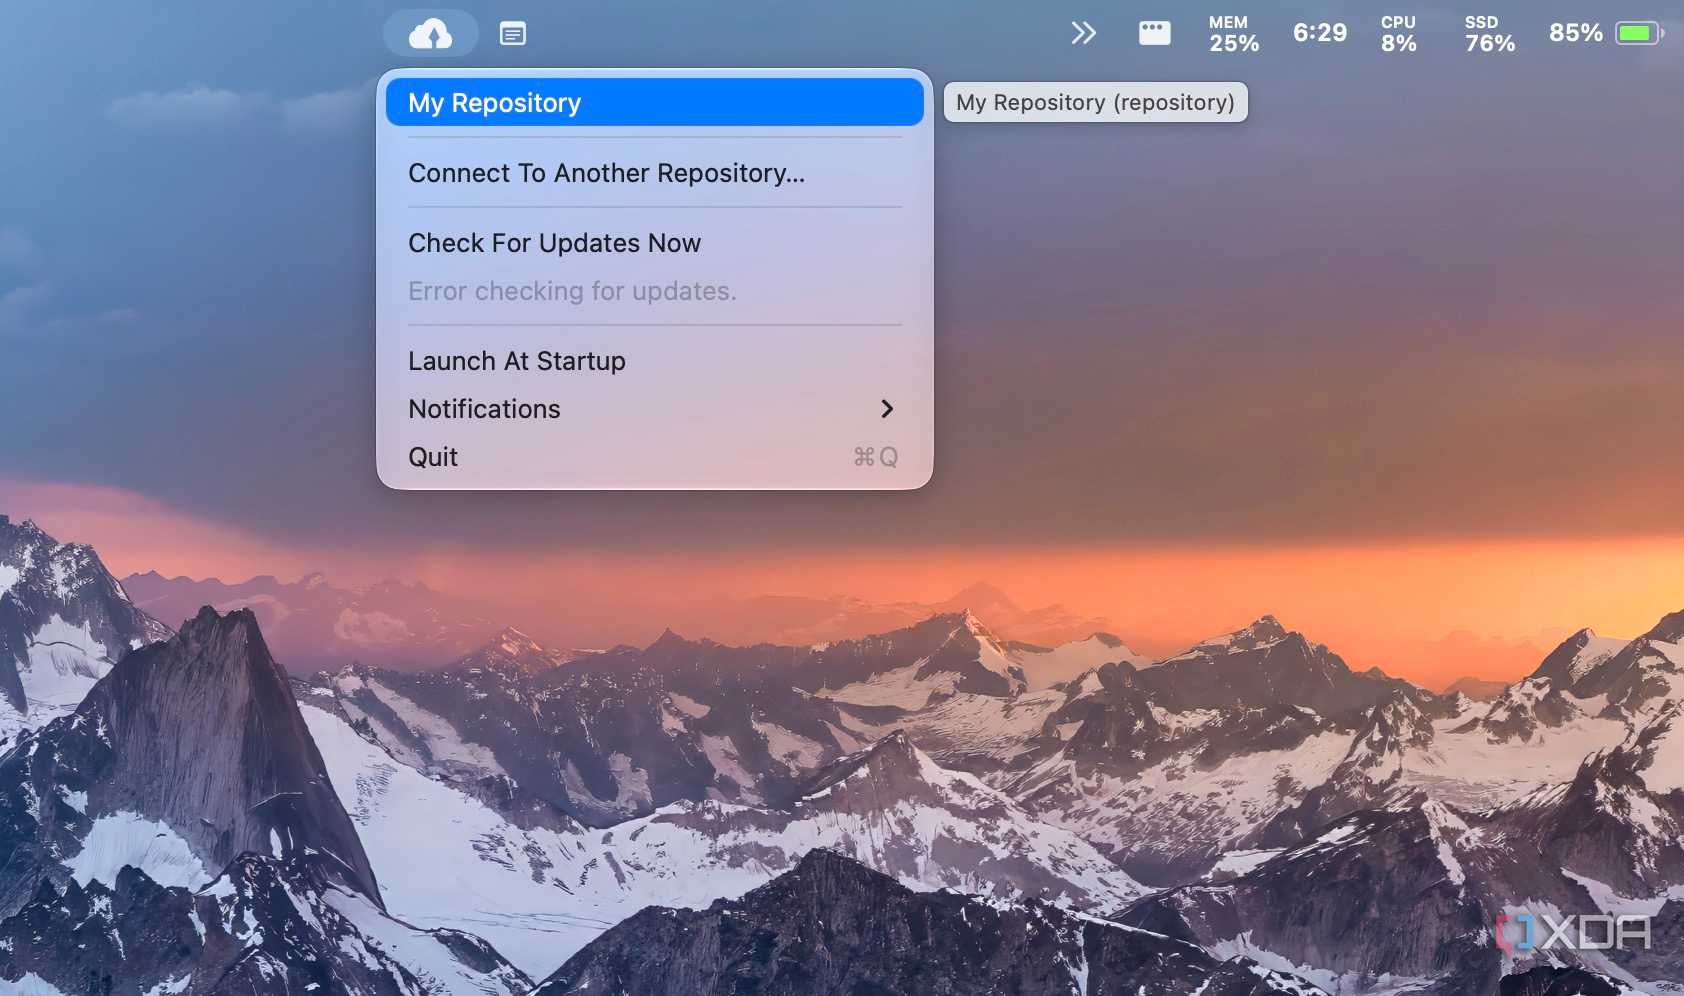
Task: Expand the Notifications submenu arrow
Action: [x=887, y=409]
